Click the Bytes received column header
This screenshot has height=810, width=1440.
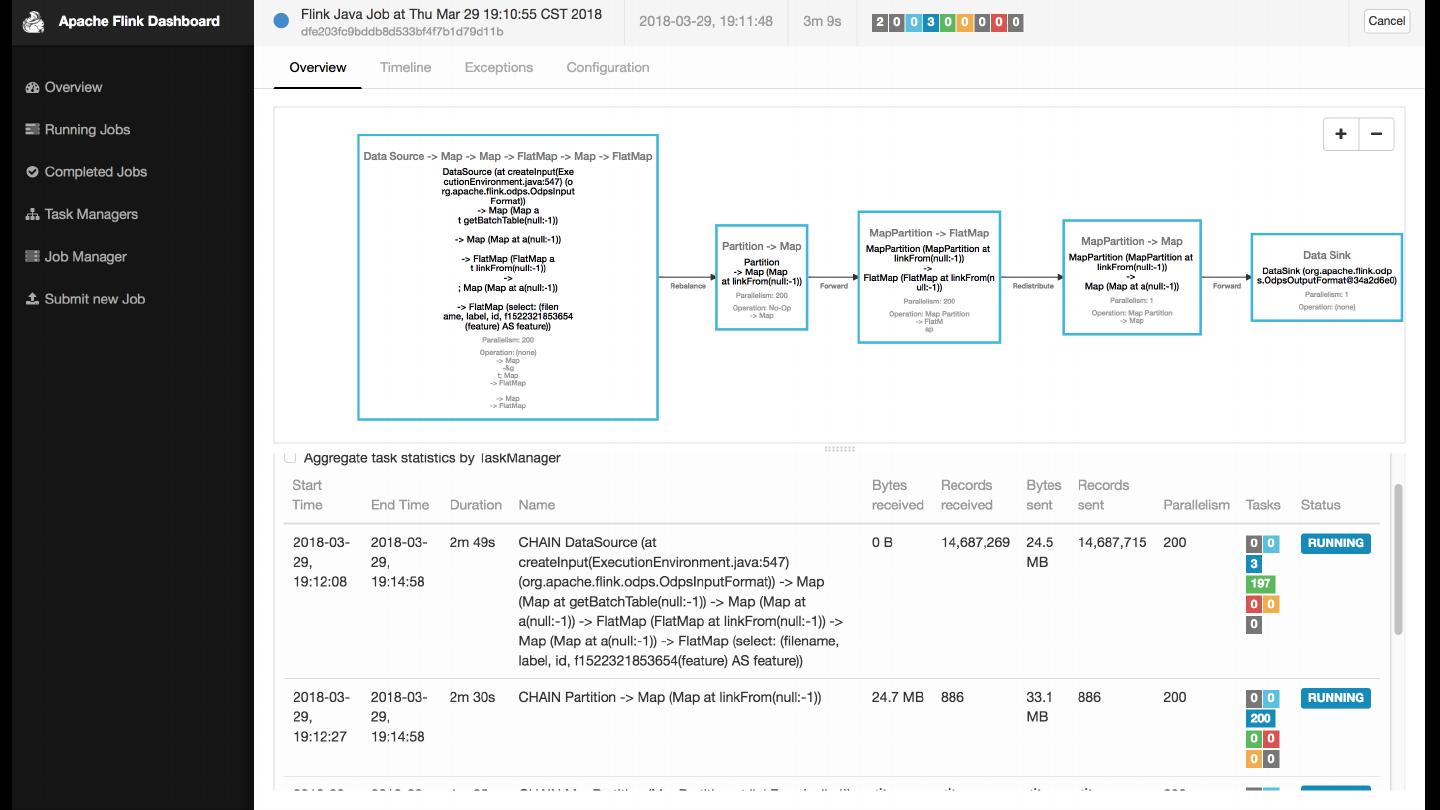(x=898, y=495)
